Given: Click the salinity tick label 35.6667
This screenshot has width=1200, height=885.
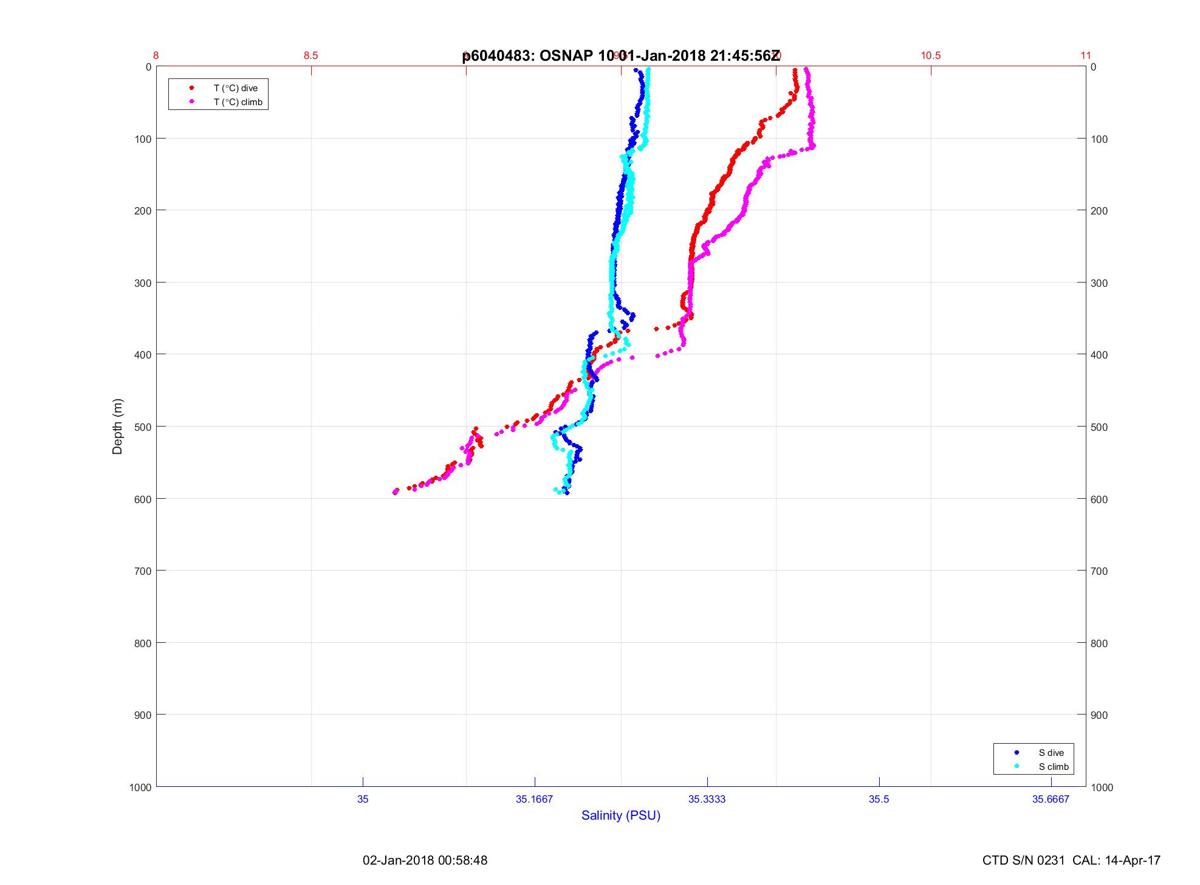Looking at the screenshot, I should (x=1051, y=799).
